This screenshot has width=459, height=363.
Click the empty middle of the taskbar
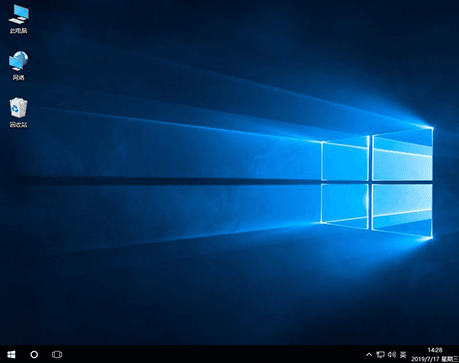click(x=213, y=354)
